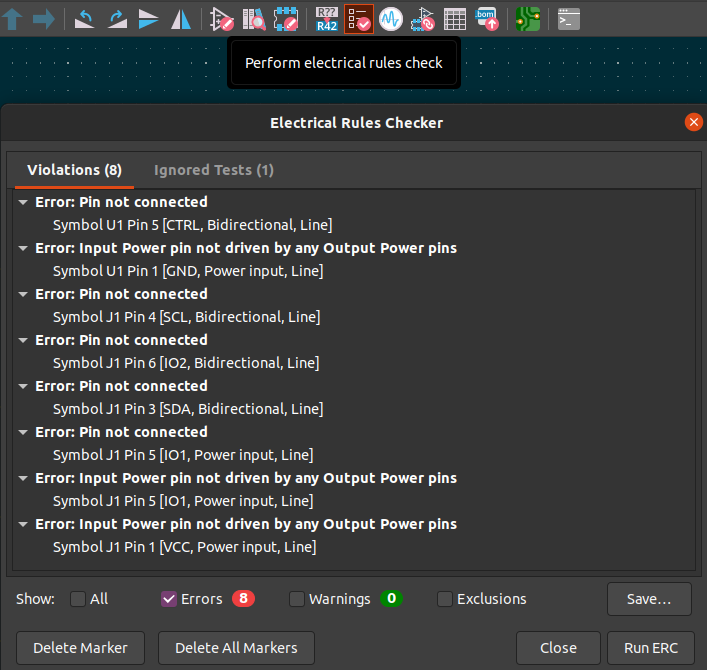707x670 pixels.
Task: Open PCB editor green board icon
Action: point(528,19)
